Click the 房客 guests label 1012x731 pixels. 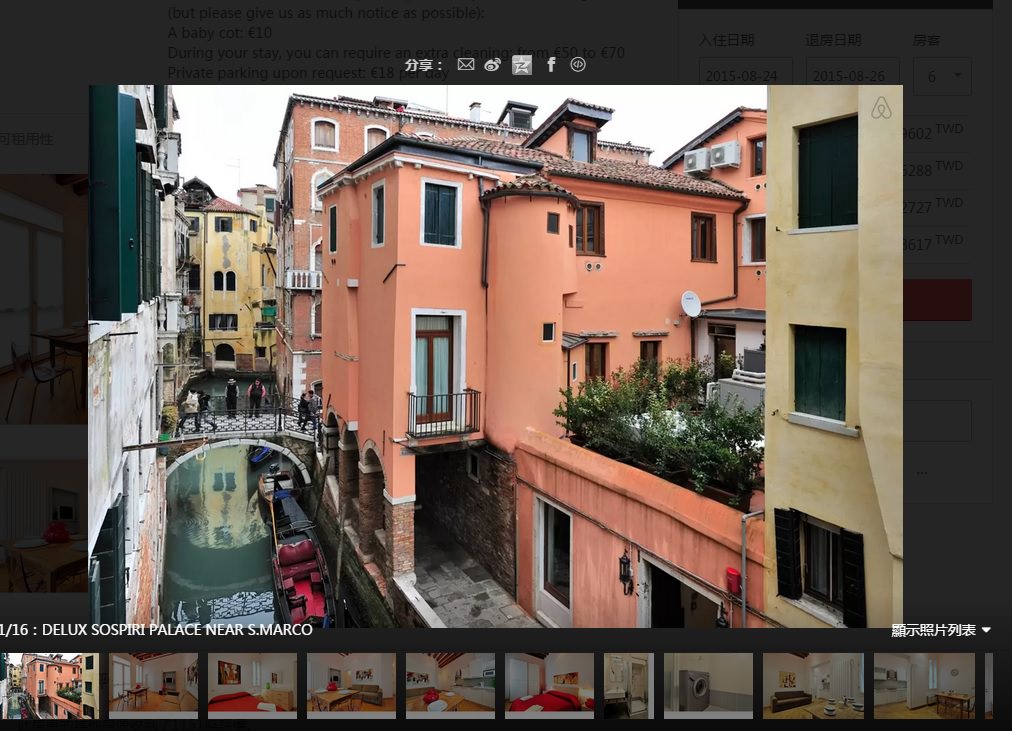pyautogui.click(x=926, y=40)
